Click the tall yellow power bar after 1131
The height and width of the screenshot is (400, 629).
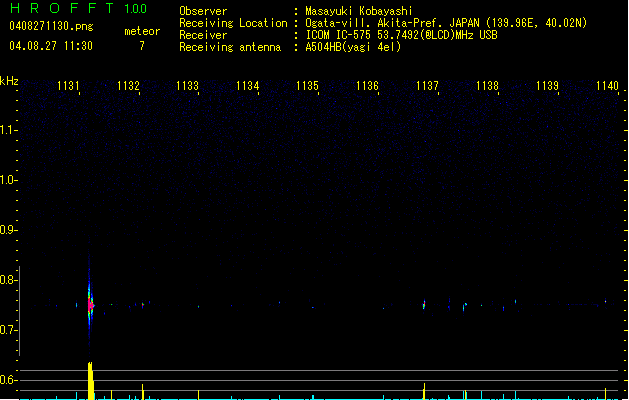[x=91, y=381]
